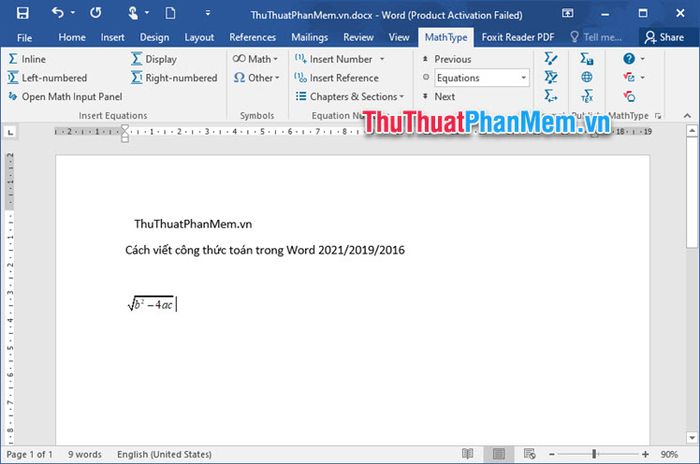Insert a Display equation

click(x=154, y=59)
